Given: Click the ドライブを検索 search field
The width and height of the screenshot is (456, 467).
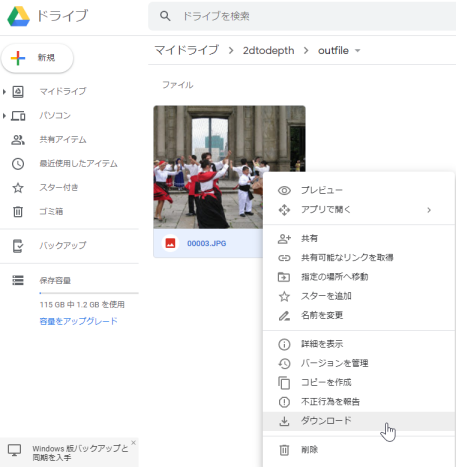Looking at the screenshot, I should (x=302, y=16).
